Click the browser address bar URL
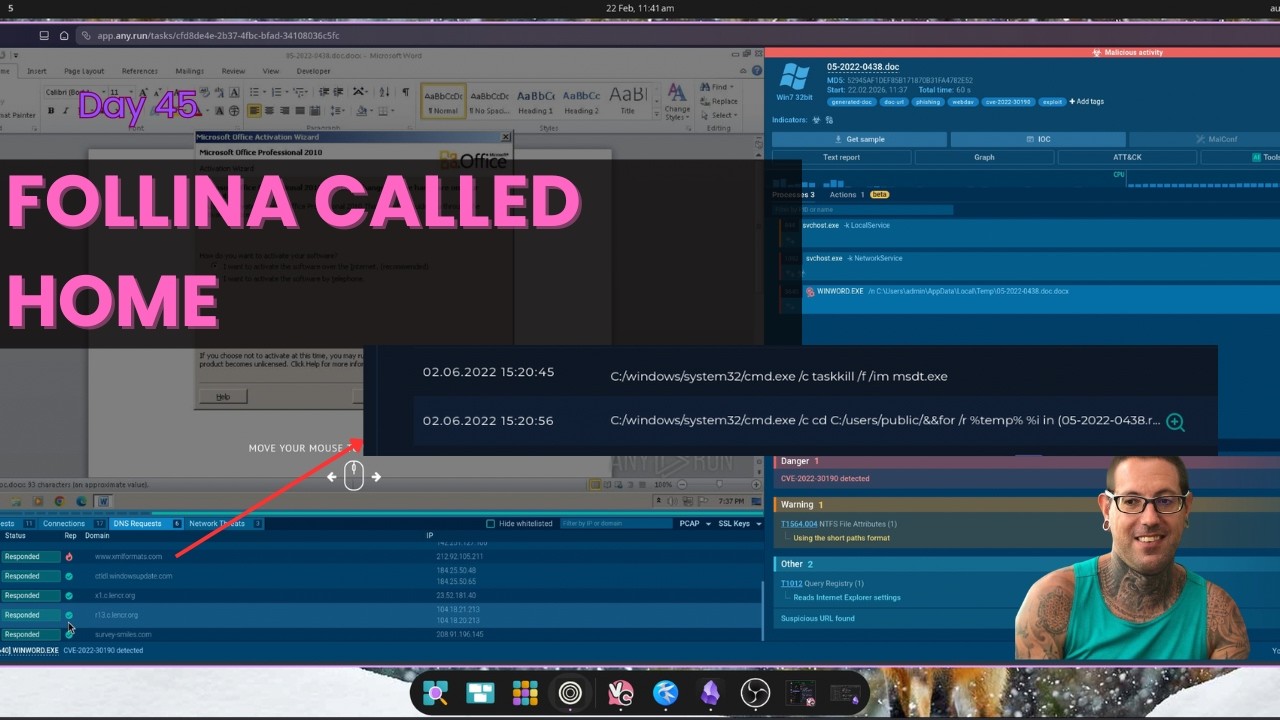1280x720 pixels. pos(218,35)
